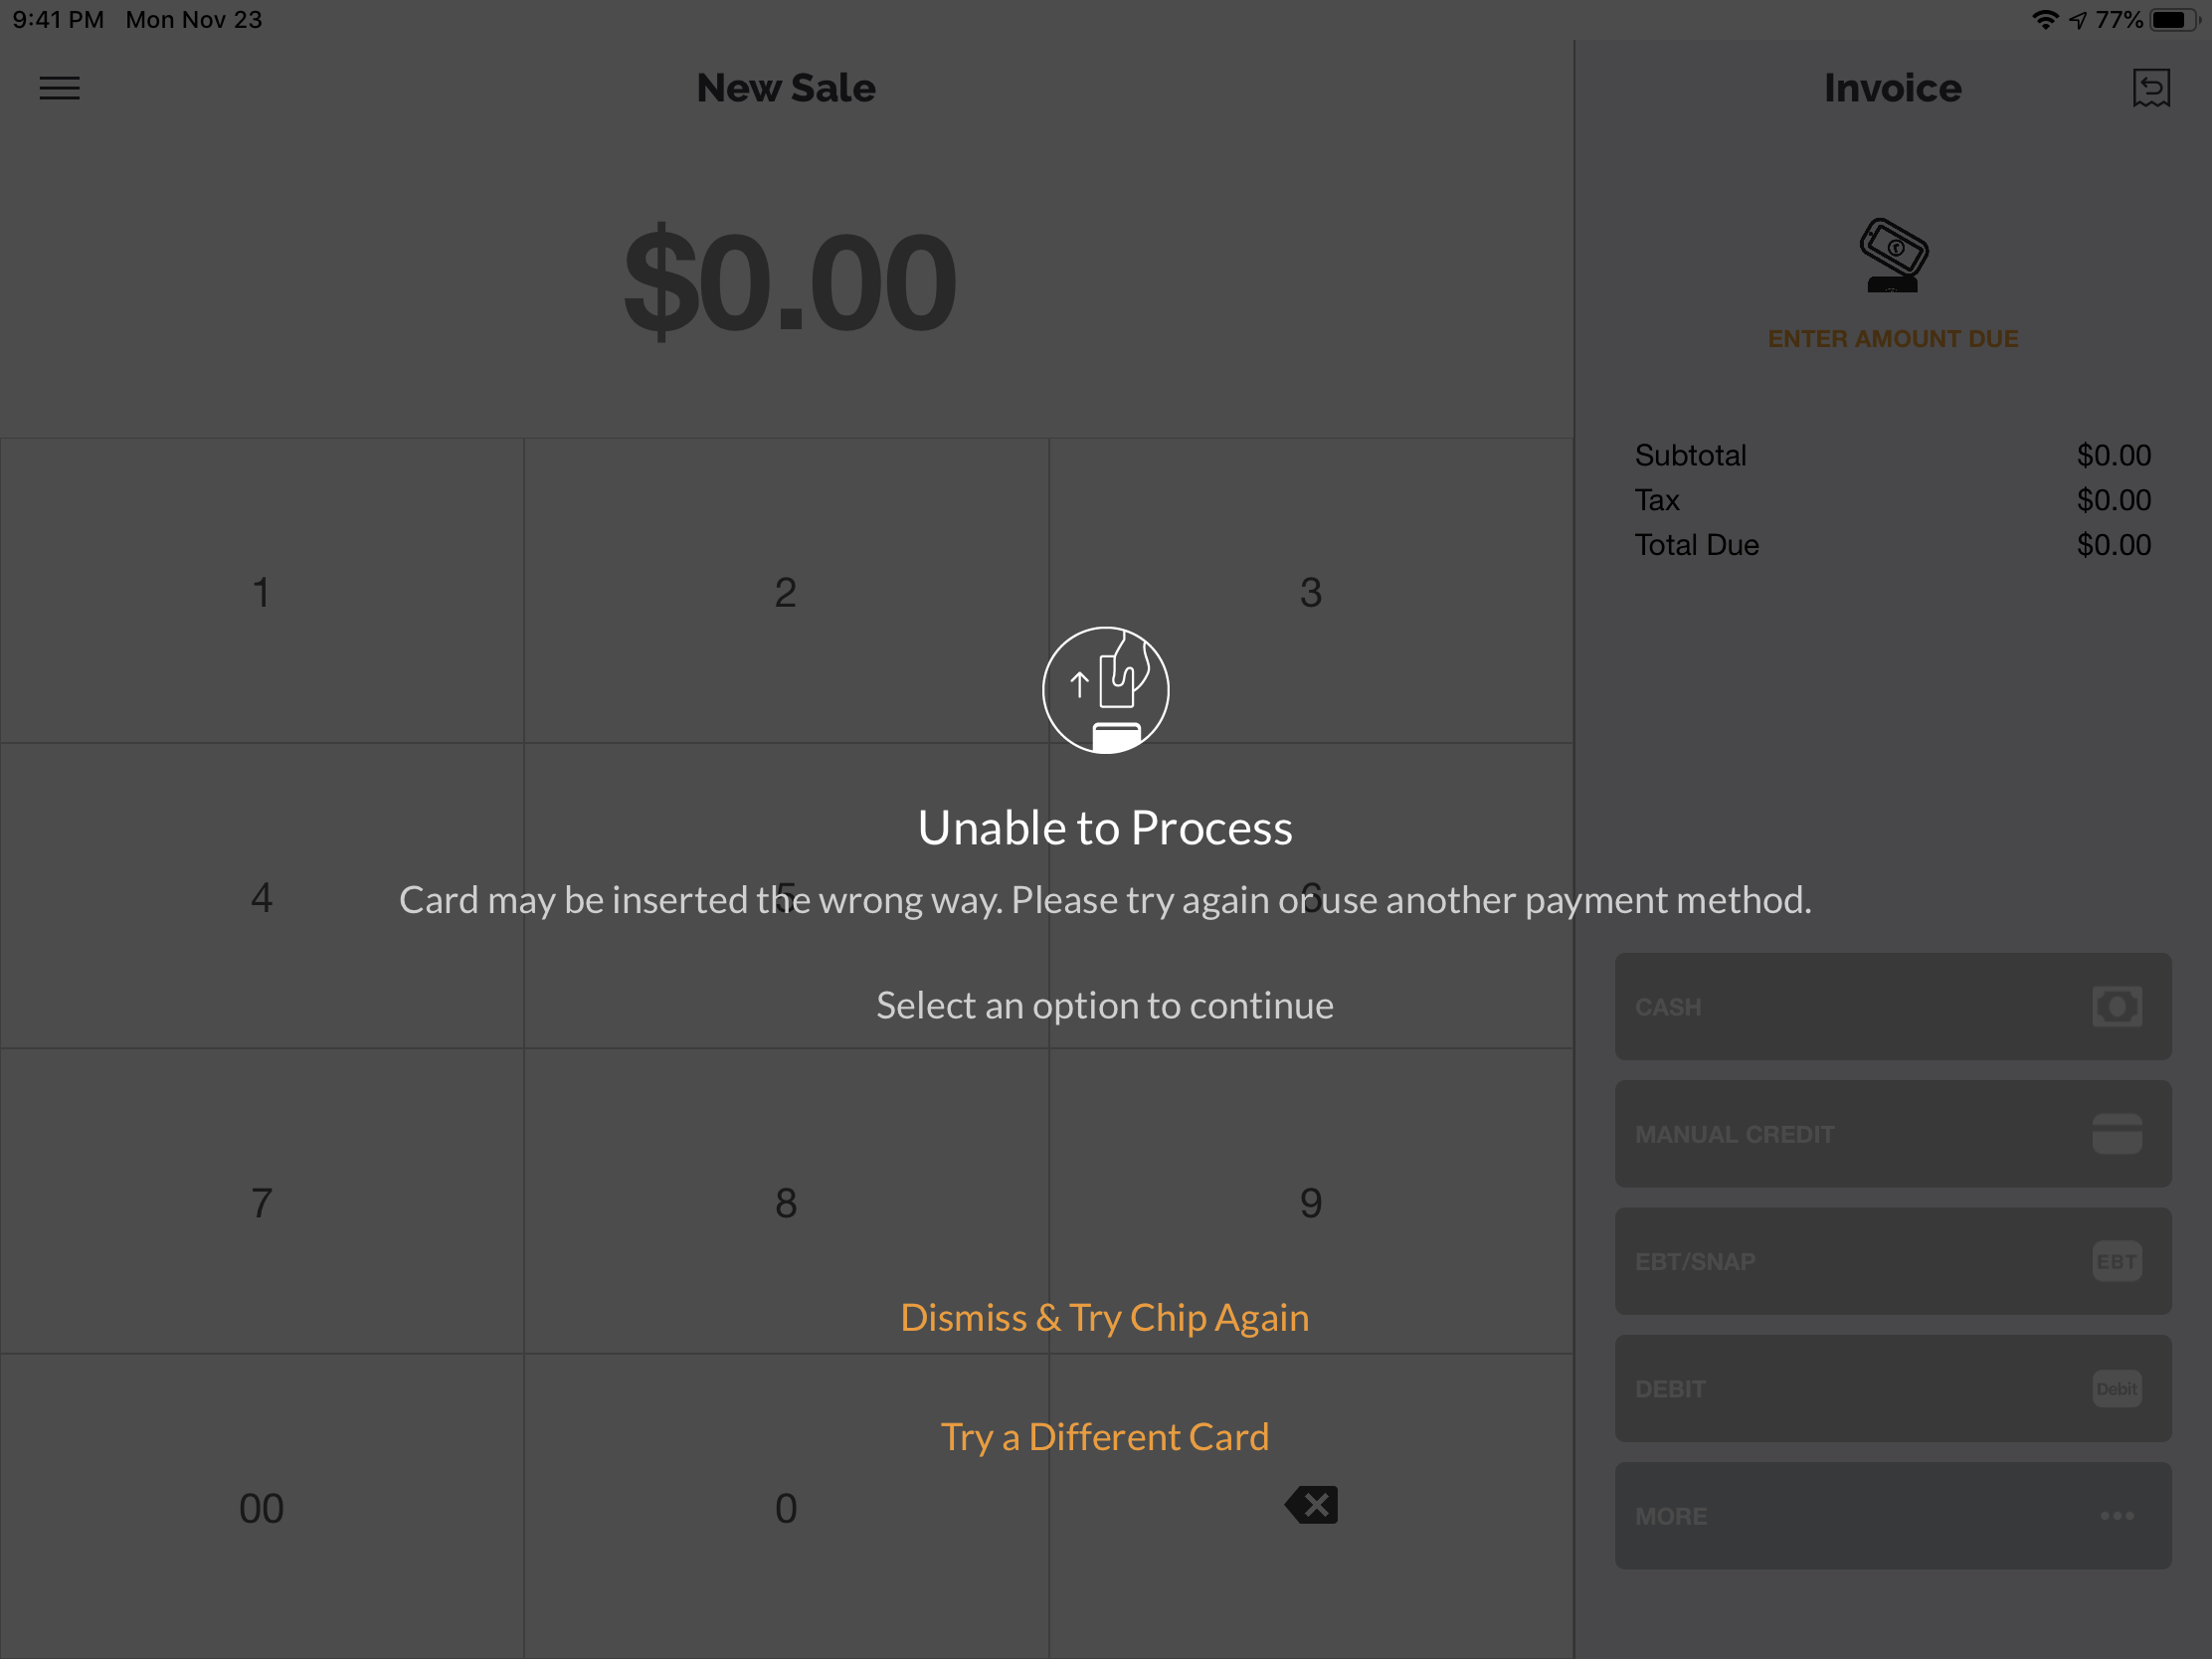Tap the ENTER AMOUNT DUE label
This screenshot has width=2212, height=1659.
[1892, 339]
